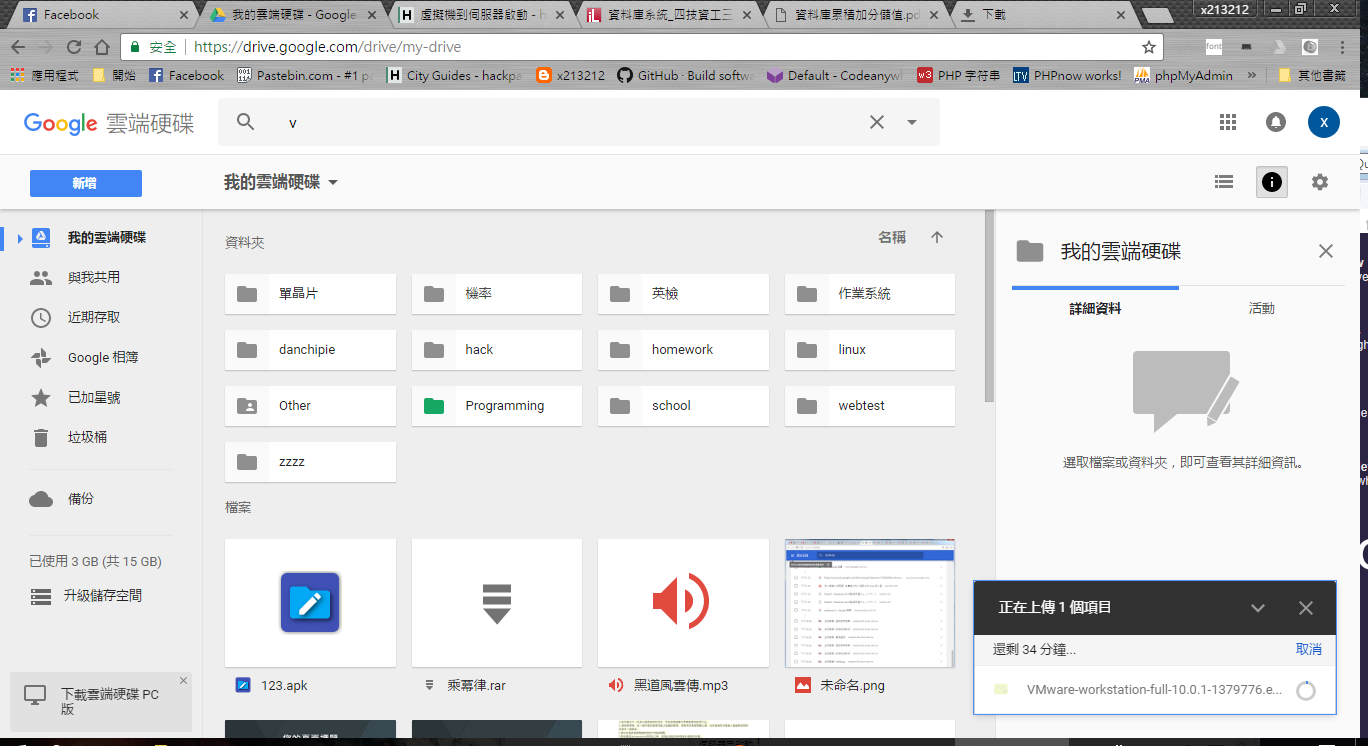Open the settings gear icon
Viewport: 1368px width, 746px height.
click(x=1320, y=182)
